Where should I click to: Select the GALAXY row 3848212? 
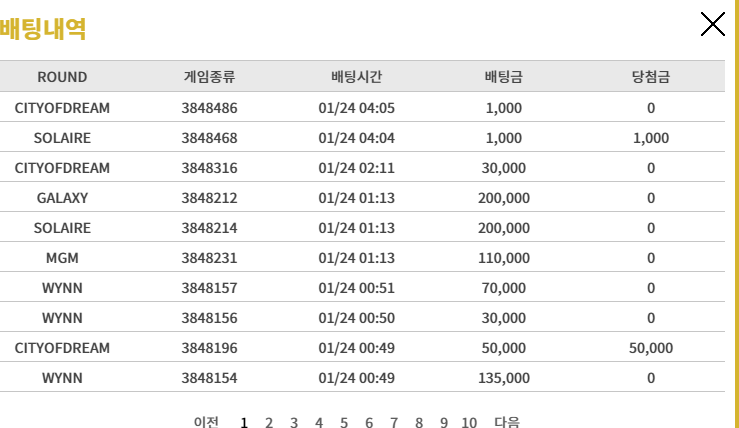click(x=362, y=198)
